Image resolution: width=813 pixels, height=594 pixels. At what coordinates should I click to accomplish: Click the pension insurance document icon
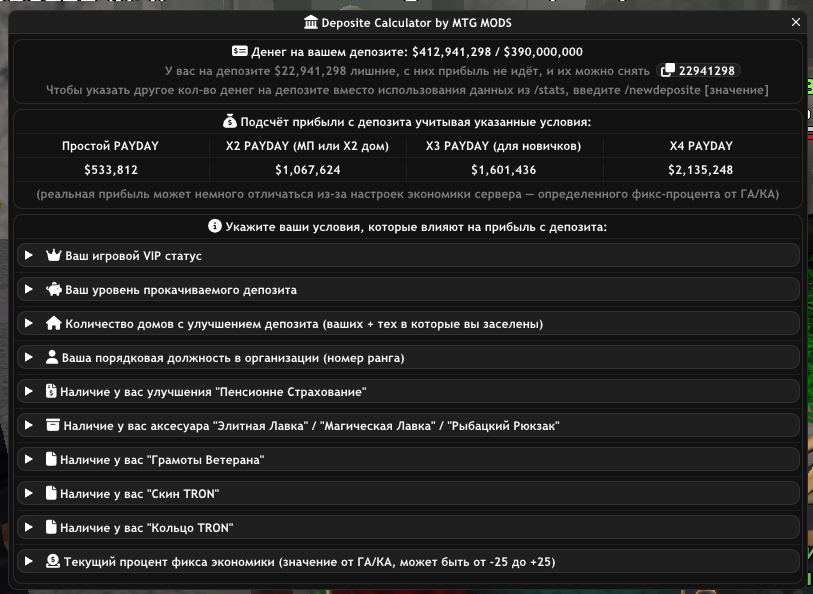(51, 391)
